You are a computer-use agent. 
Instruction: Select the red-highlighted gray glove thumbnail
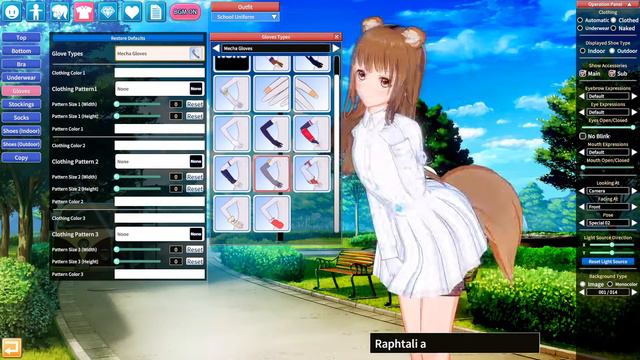[271, 173]
